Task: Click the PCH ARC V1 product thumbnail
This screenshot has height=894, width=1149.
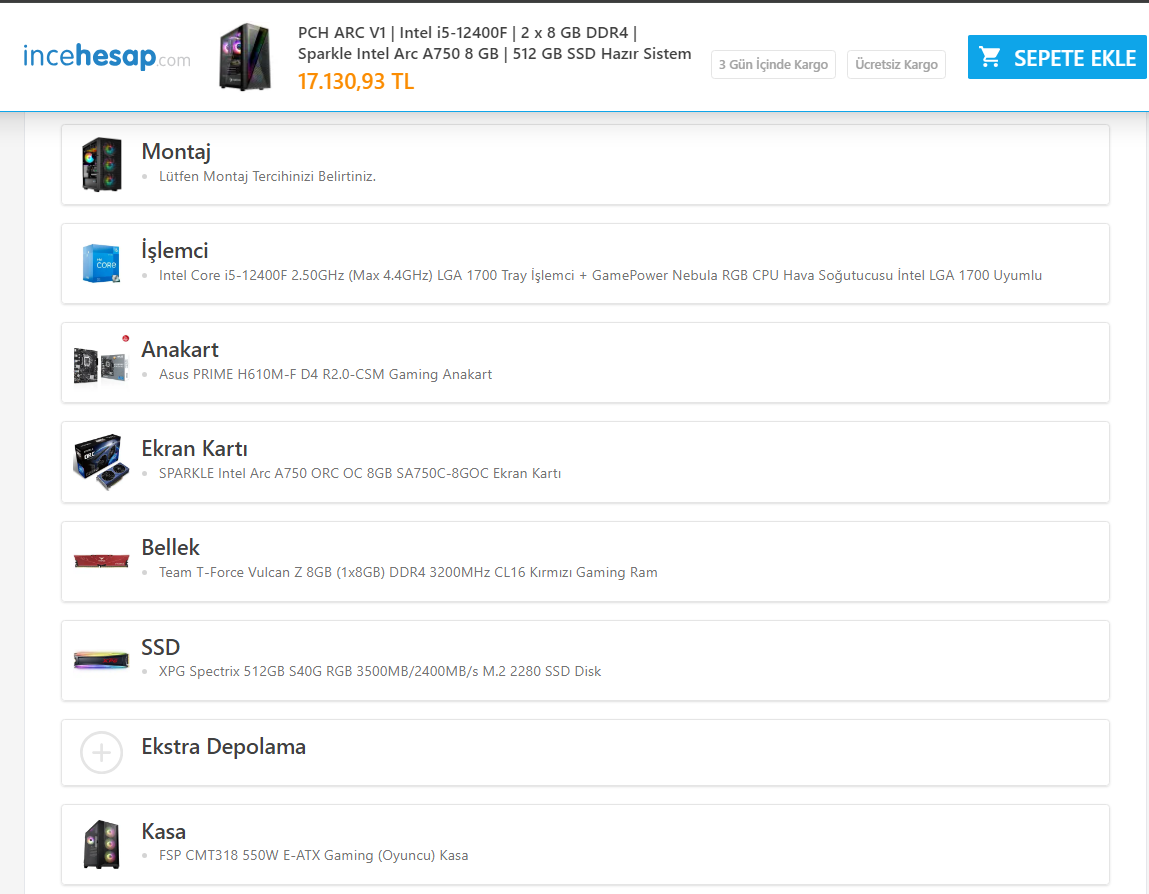Action: [245, 57]
